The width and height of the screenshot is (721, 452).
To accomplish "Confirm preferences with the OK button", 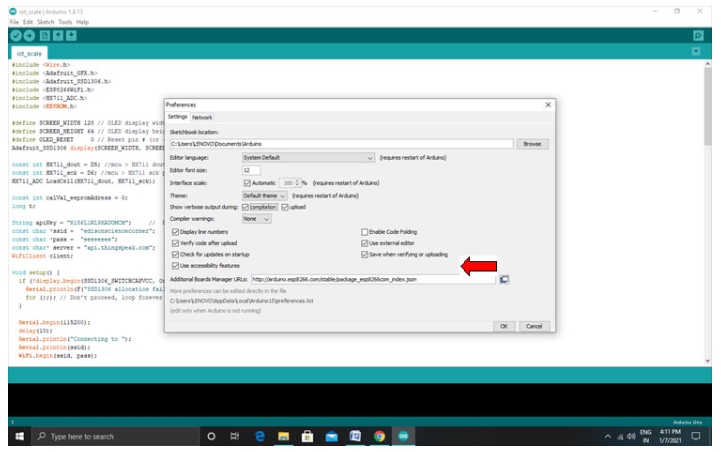I will (504, 326).
